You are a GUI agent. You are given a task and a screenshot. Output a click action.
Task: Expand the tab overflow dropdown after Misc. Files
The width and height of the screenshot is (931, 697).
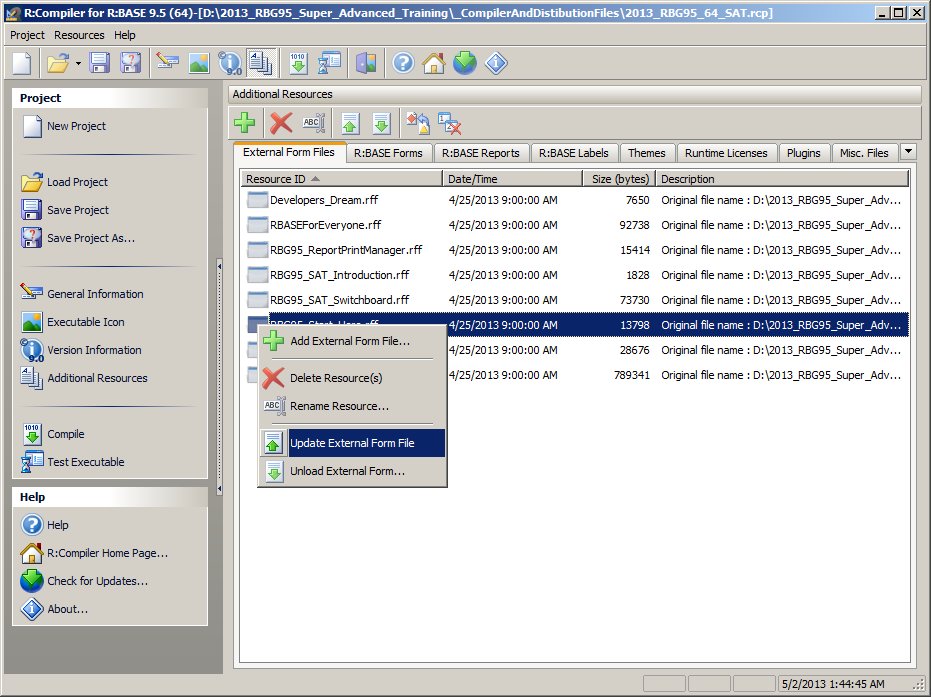(908, 152)
